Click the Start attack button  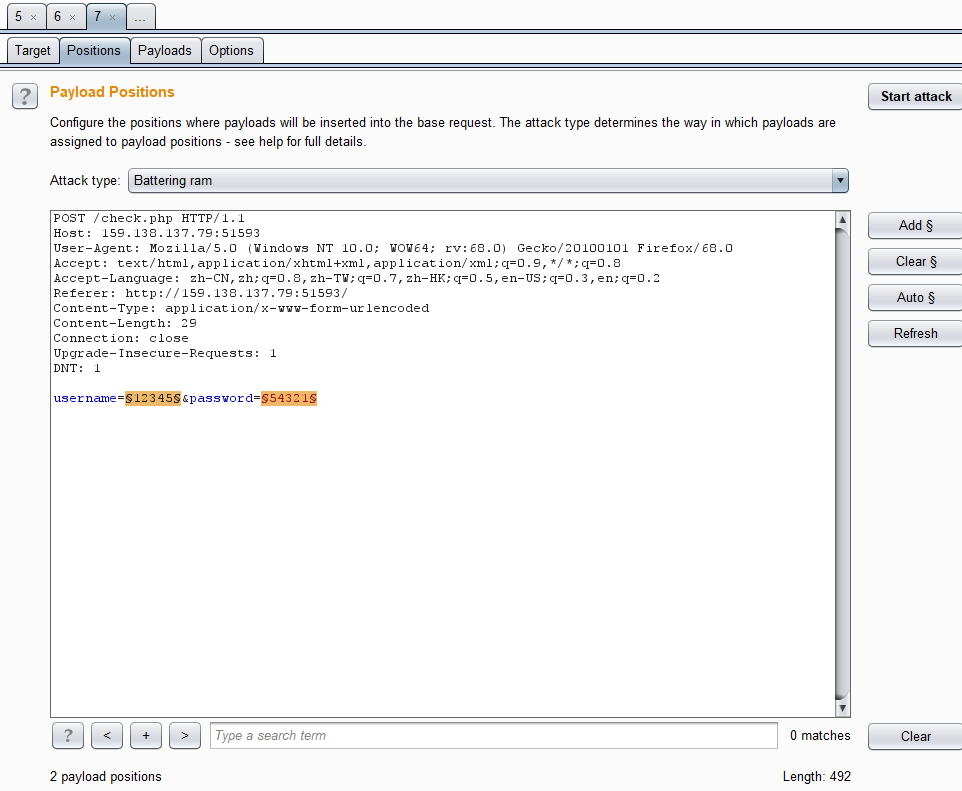pyautogui.click(x=913, y=96)
